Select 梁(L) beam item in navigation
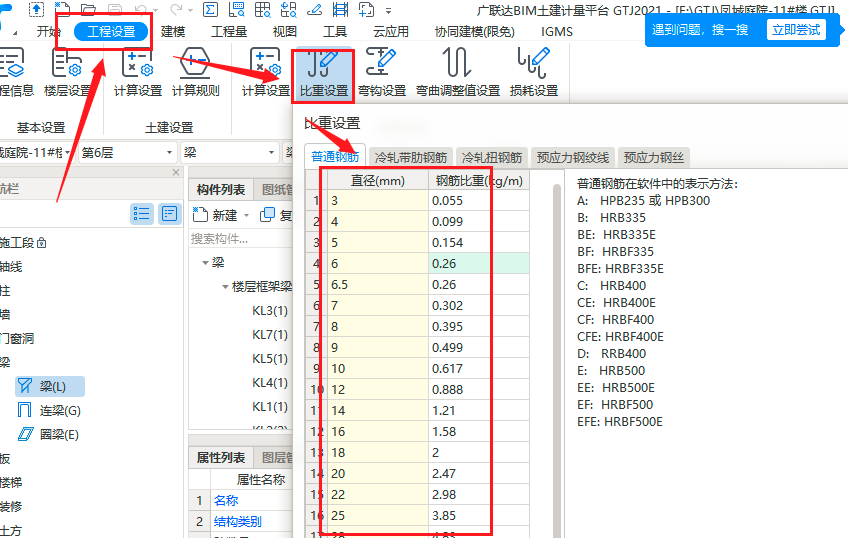The height and width of the screenshot is (538, 848). point(50,387)
